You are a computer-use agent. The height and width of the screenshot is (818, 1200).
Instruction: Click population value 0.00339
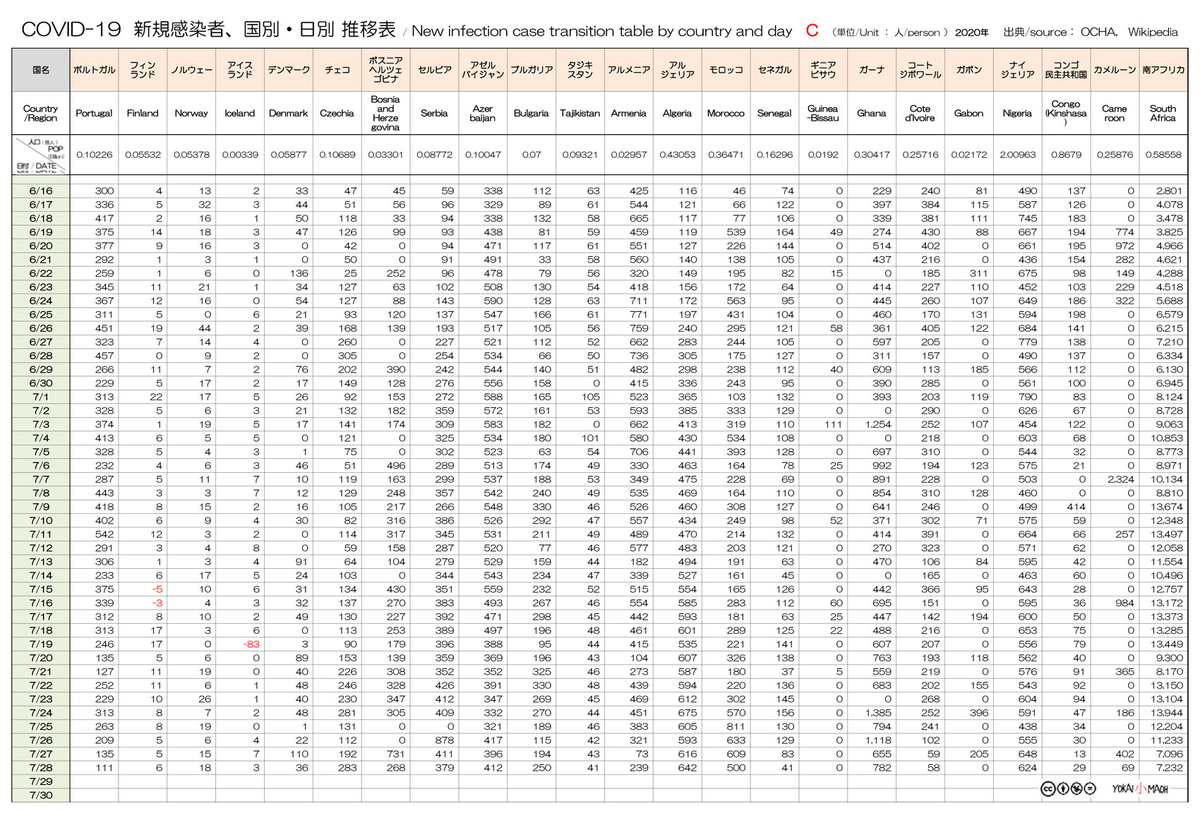(240, 154)
